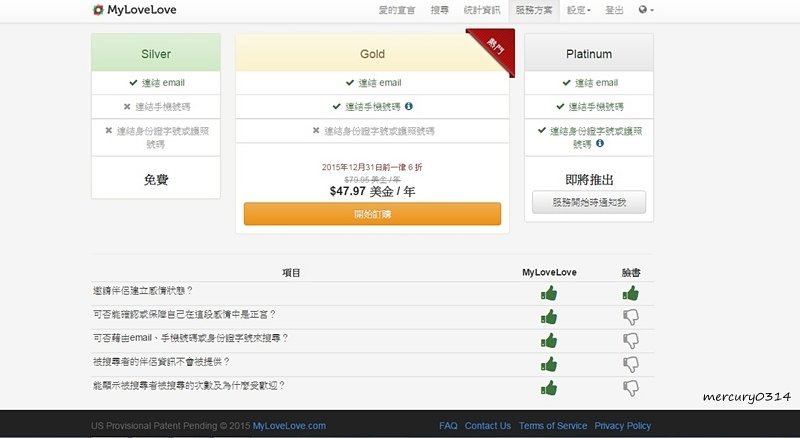This screenshot has height=438, width=800.
Task: Click the X mark beside Silver 身份證字號
Action: pos(109,131)
